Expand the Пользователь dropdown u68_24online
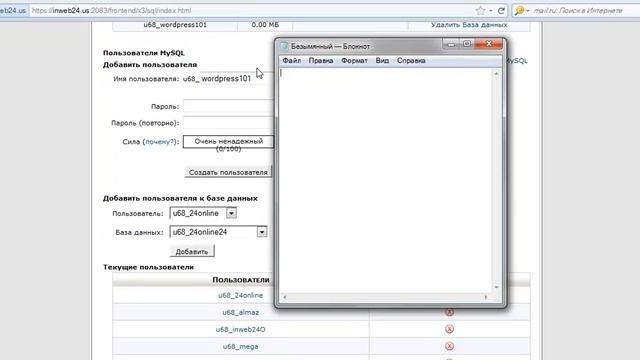The width and height of the screenshot is (640, 360). click(231, 213)
